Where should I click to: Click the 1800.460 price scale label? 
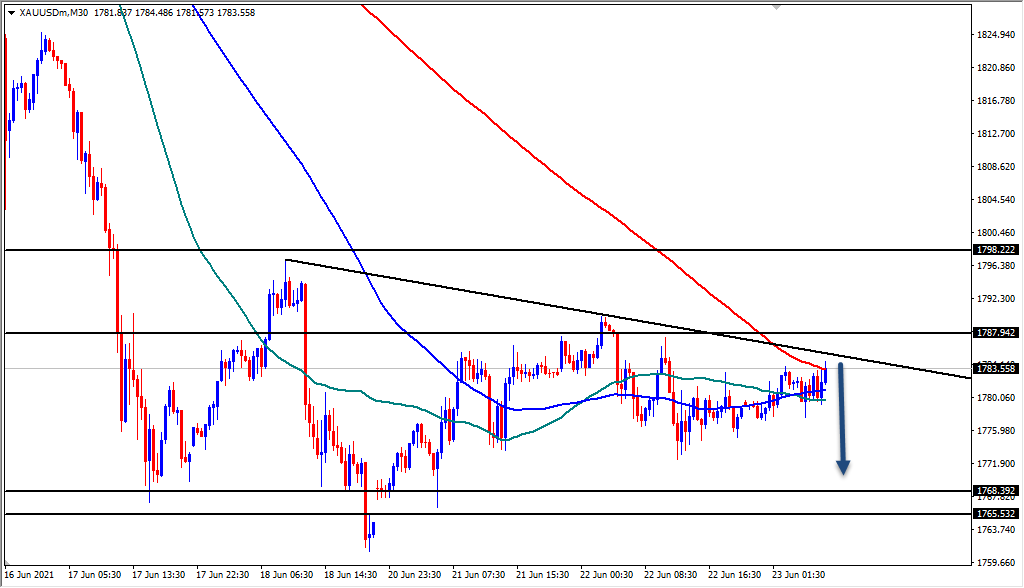996,233
